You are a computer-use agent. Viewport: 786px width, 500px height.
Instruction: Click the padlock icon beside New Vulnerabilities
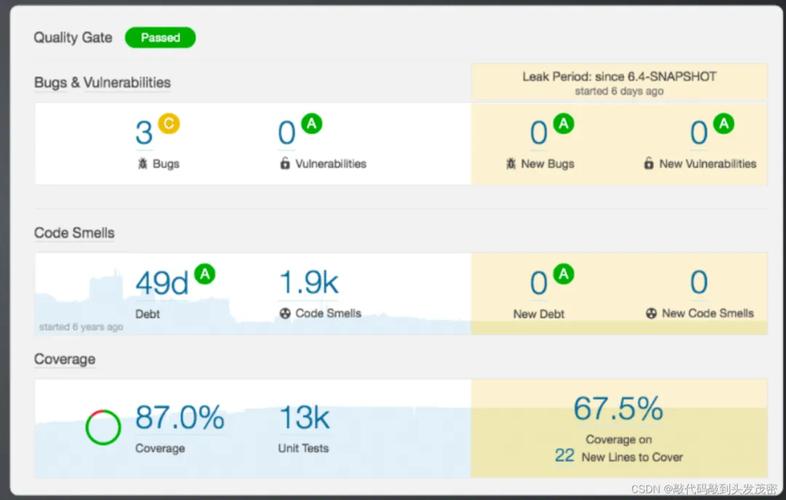pyautogui.click(x=648, y=164)
